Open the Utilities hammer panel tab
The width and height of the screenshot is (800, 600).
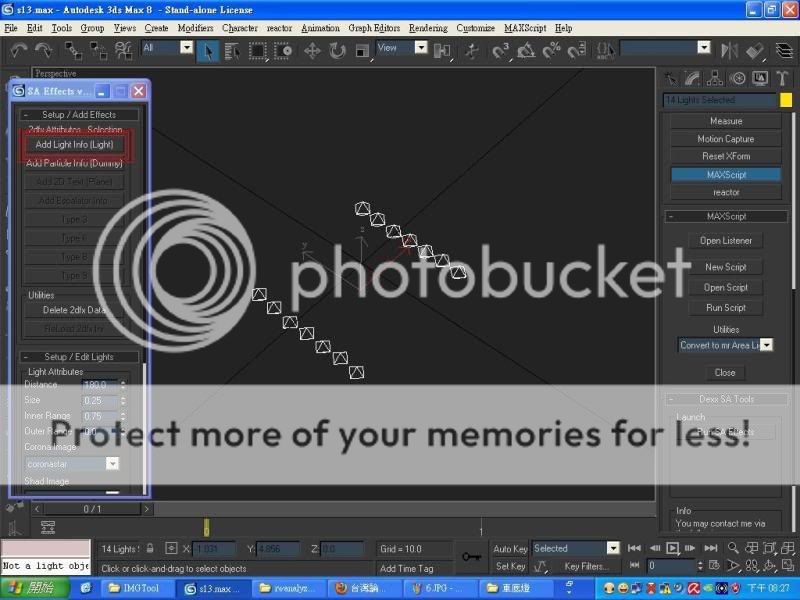(781, 78)
